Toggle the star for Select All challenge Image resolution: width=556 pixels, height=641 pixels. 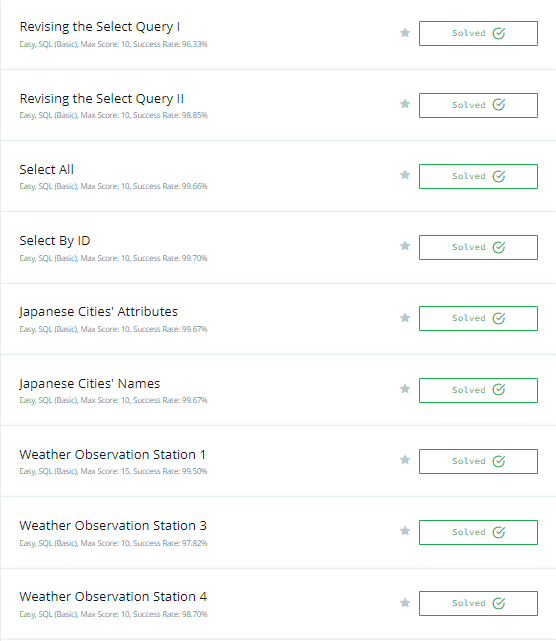click(x=405, y=175)
